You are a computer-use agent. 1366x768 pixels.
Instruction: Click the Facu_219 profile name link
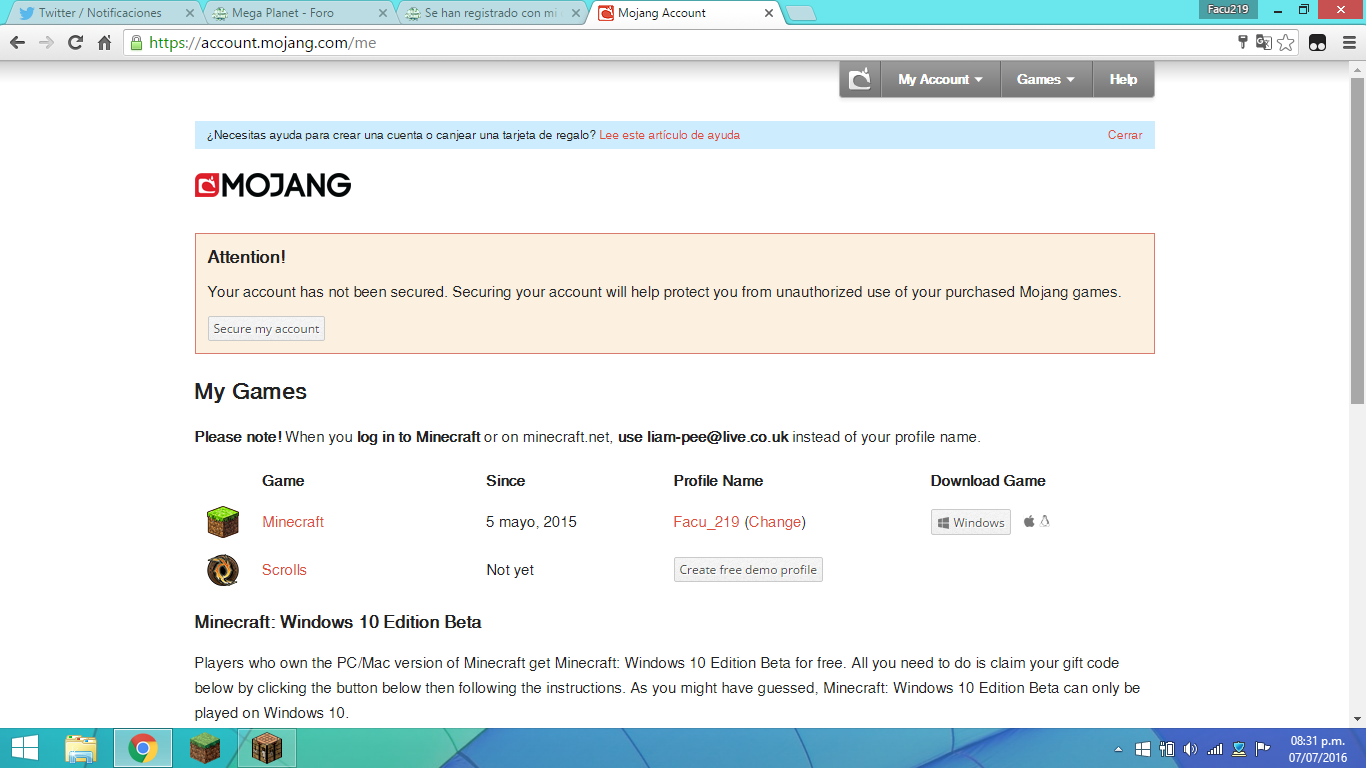coord(707,522)
